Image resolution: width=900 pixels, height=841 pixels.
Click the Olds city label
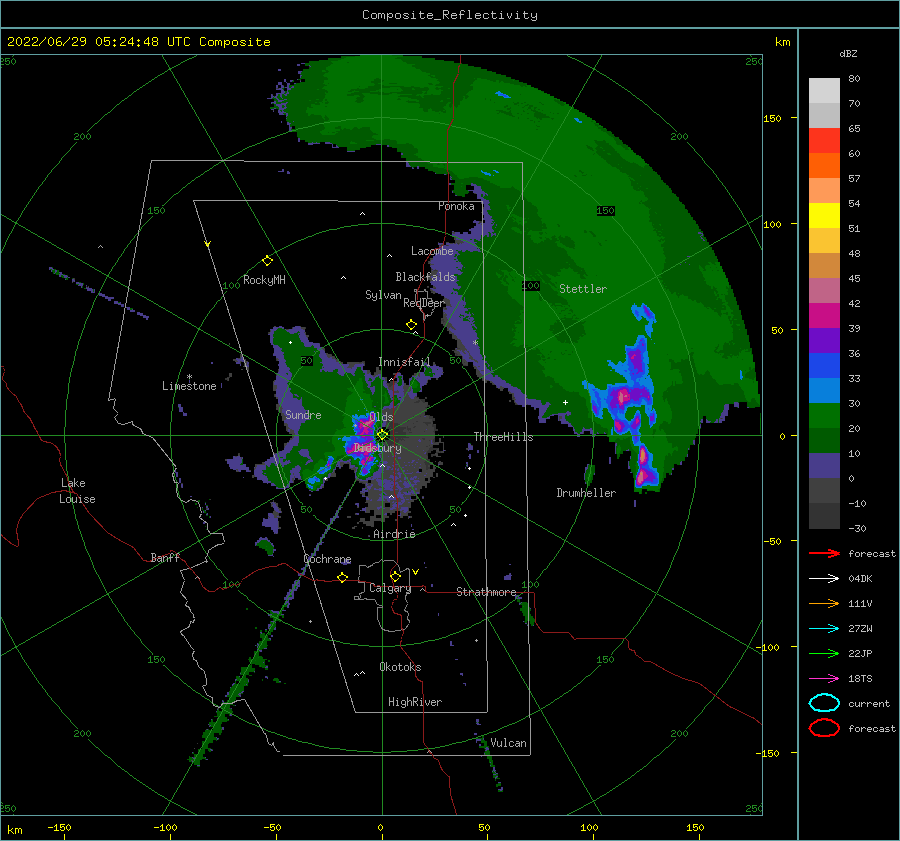[x=381, y=417]
